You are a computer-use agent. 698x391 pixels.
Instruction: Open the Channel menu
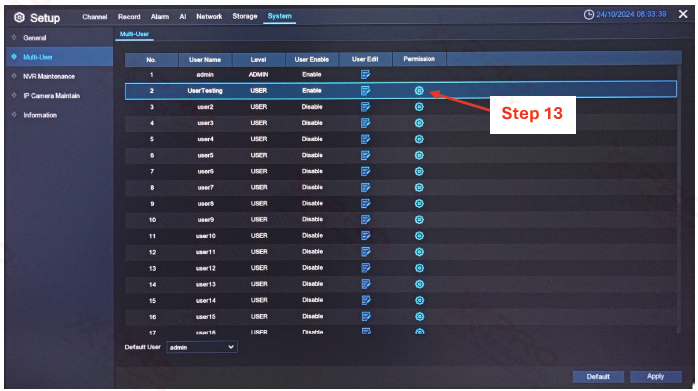[x=94, y=17]
